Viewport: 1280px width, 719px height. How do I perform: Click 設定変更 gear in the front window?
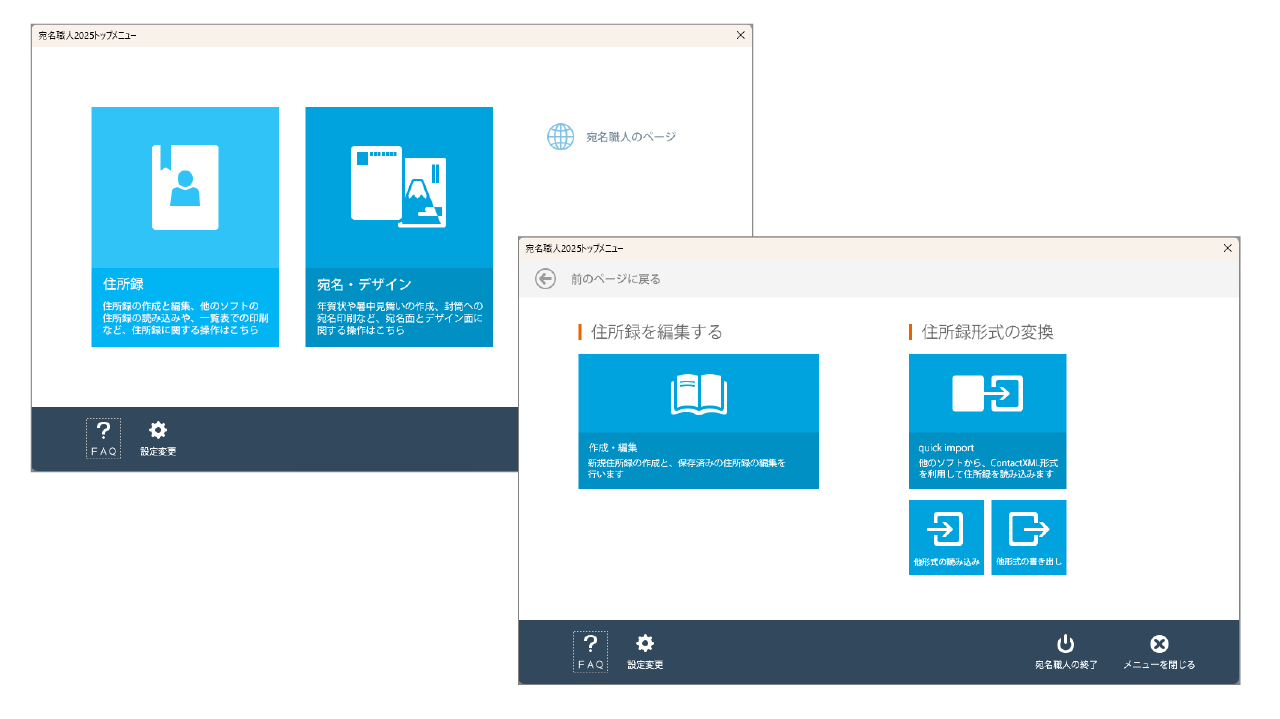coord(645,651)
